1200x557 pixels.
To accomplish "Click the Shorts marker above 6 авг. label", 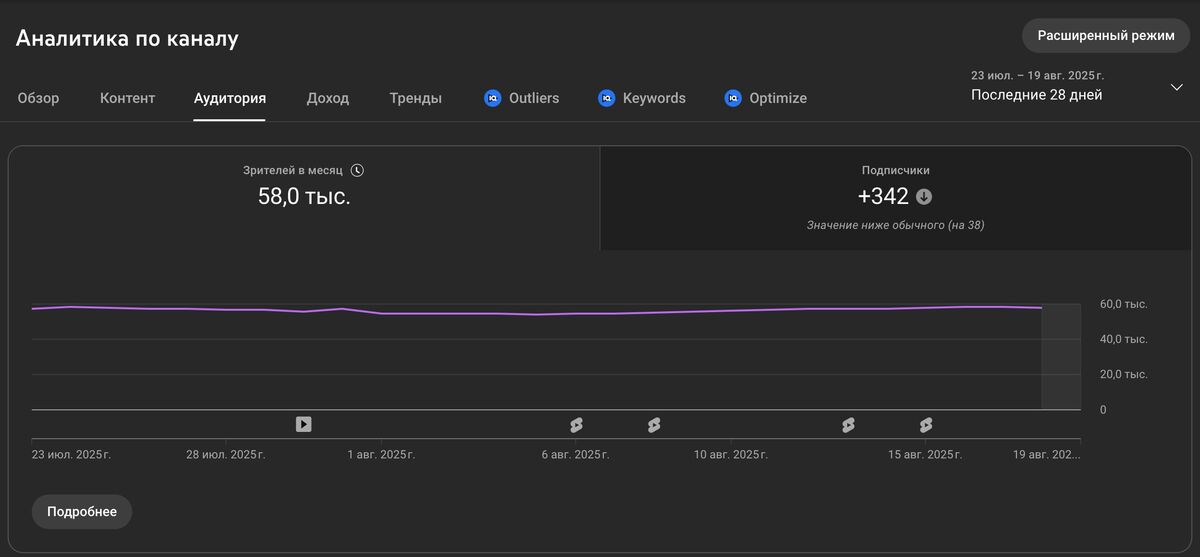I will coord(576,425).
